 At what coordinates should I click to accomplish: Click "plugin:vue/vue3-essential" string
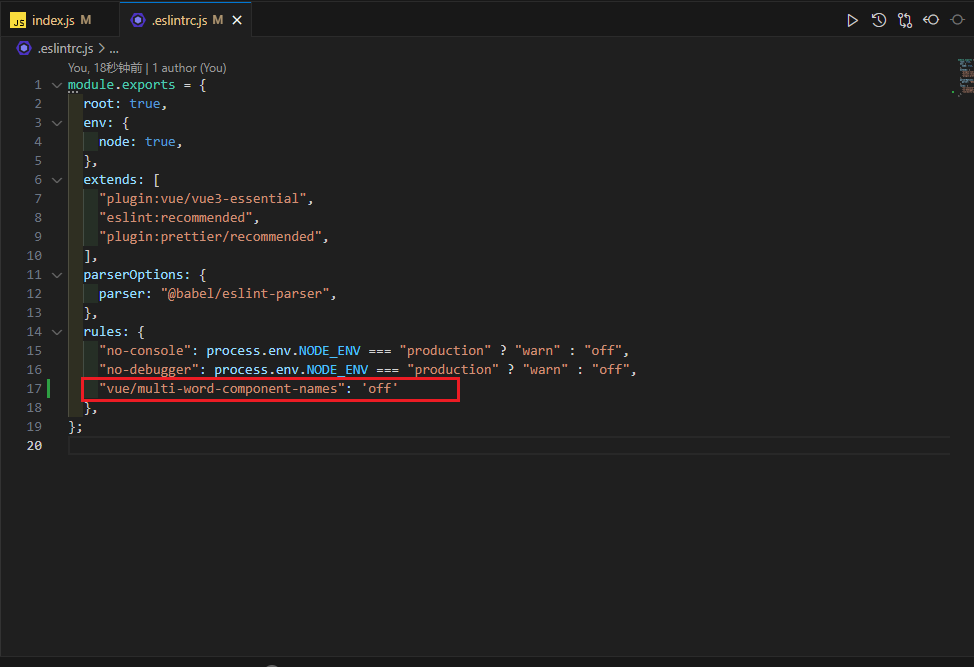tap(203, 199)
